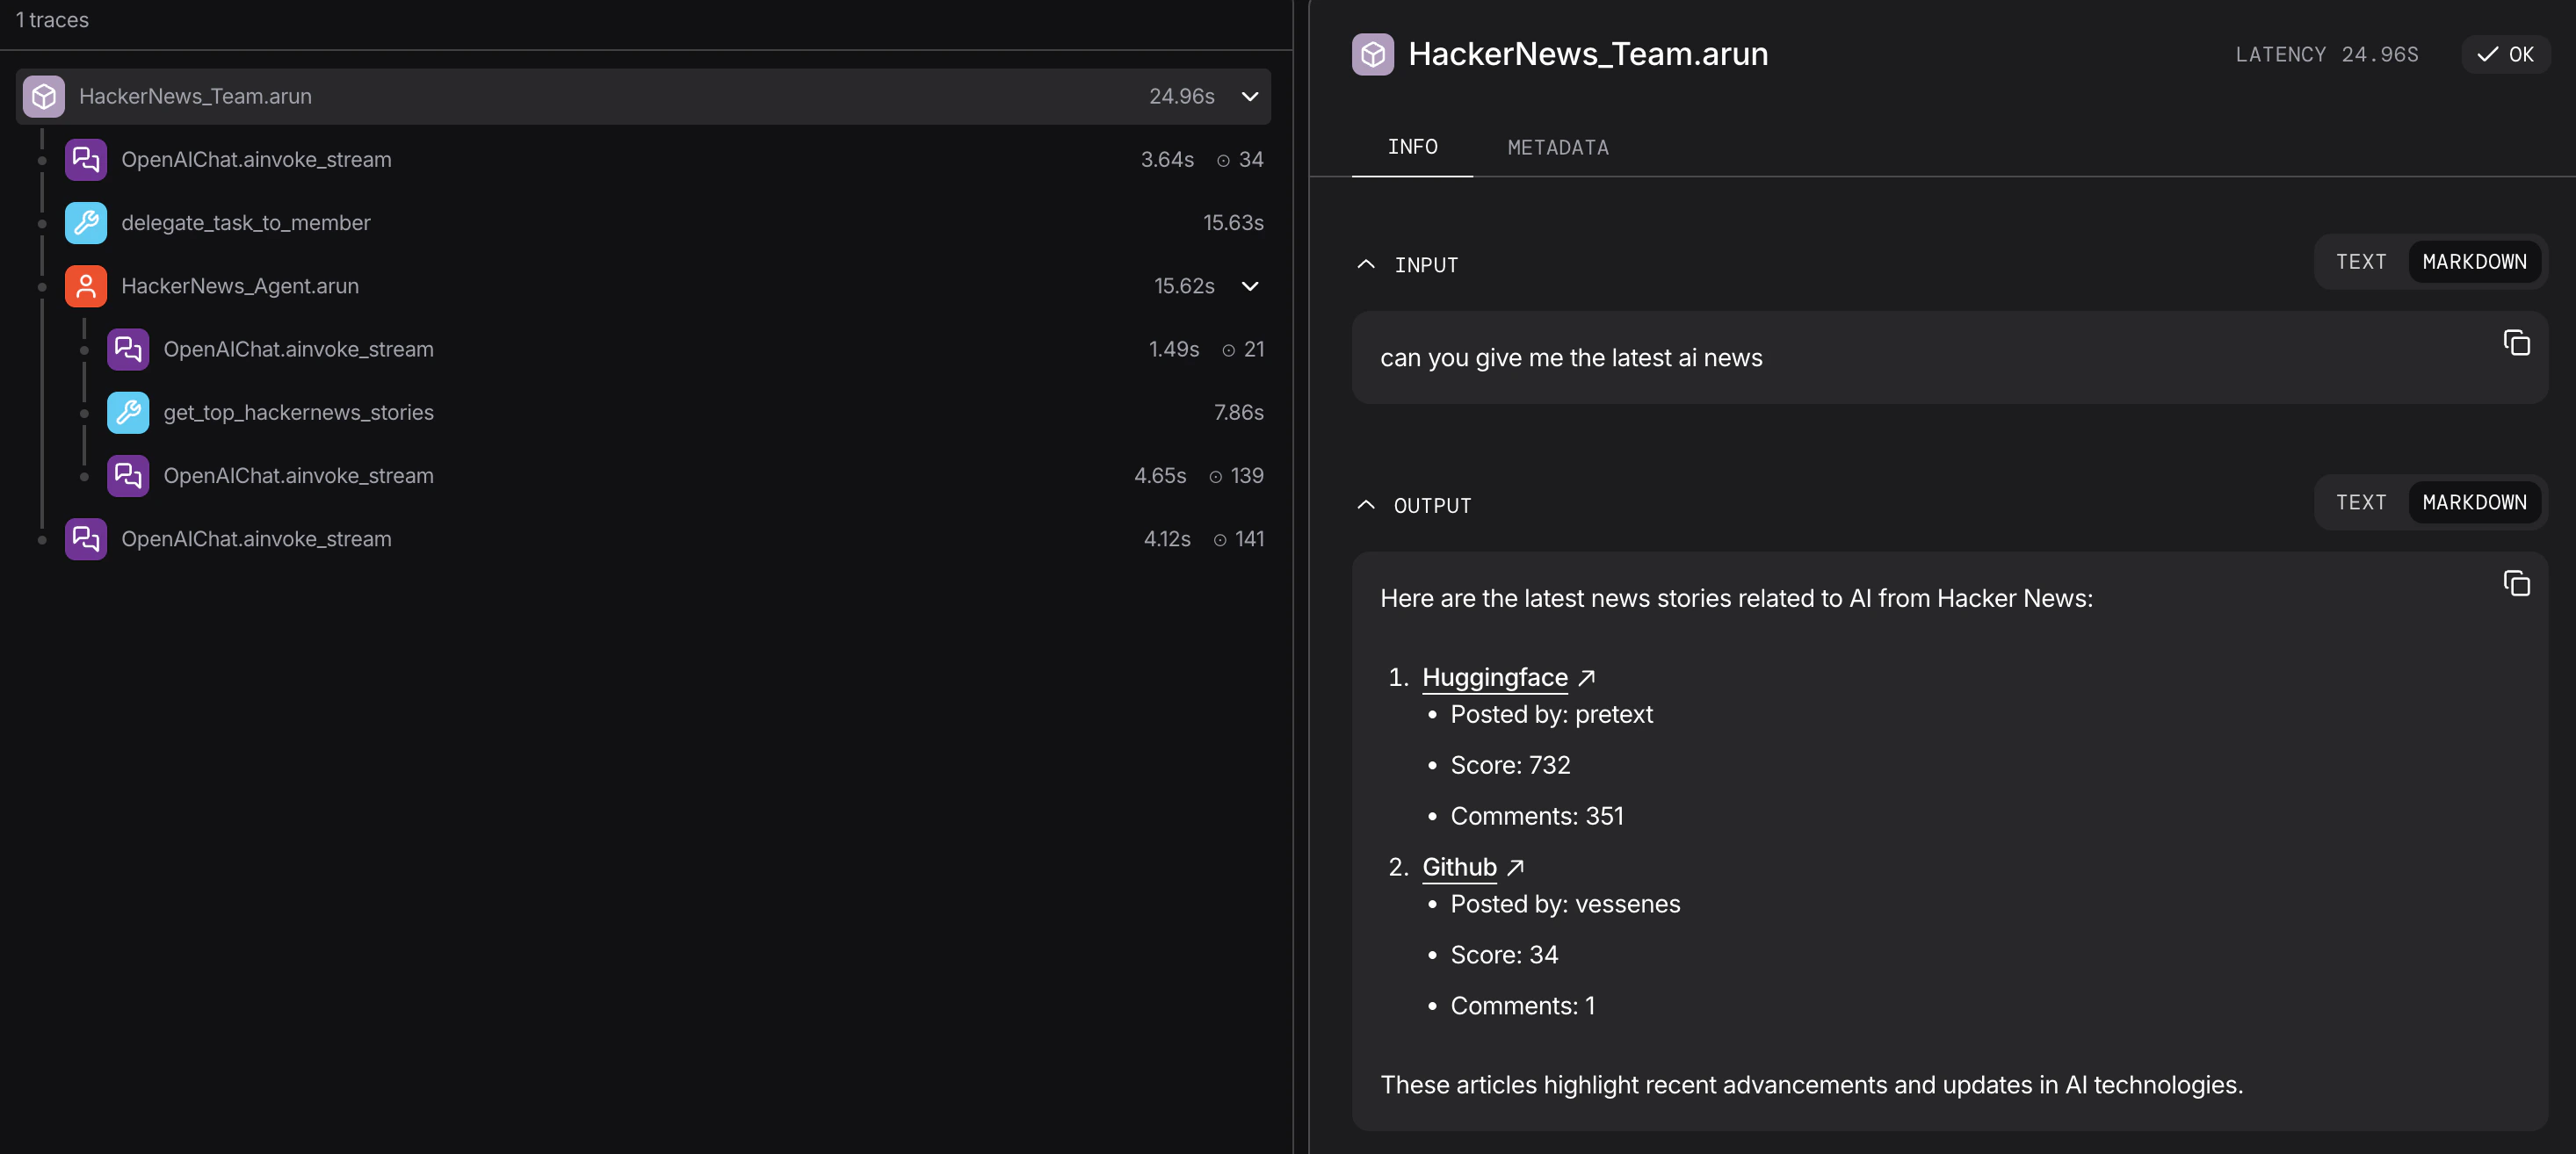Screen dimensions: 2576x1154
Task: Click the purple chat icon of 3.64s OpenAIChat span
Action: 86,160
